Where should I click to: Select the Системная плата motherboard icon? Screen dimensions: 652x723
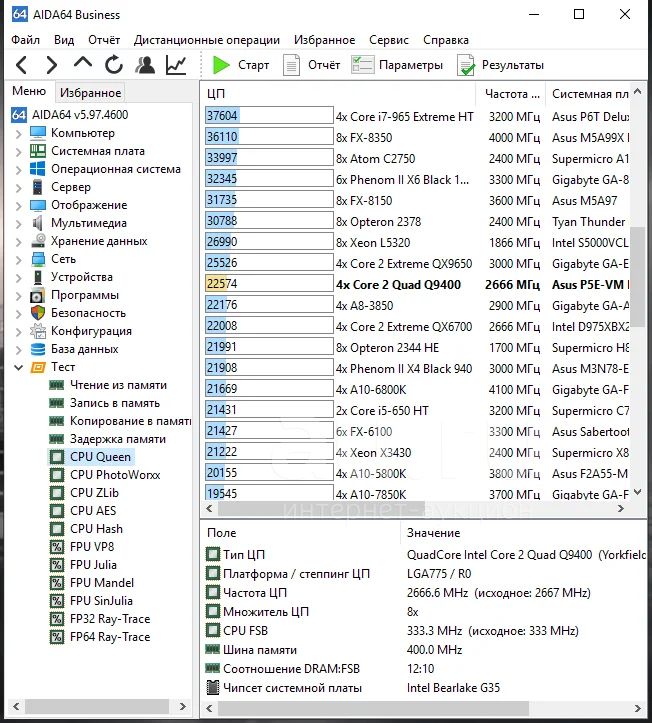click(38, 151)
